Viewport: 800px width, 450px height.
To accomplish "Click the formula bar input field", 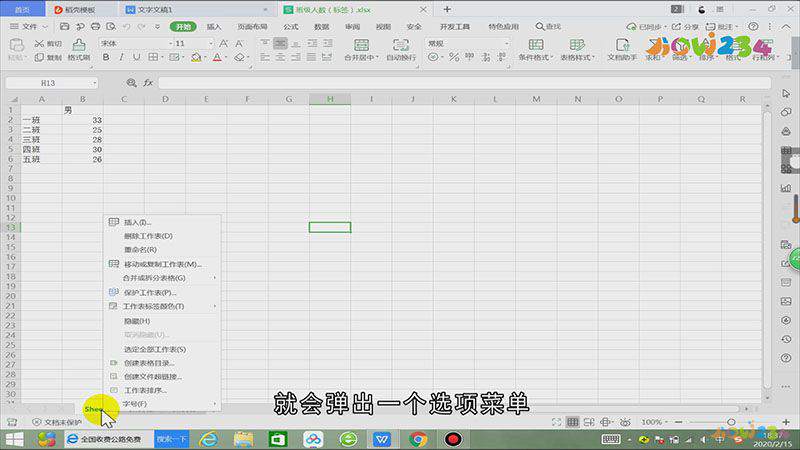I will 464,83.
